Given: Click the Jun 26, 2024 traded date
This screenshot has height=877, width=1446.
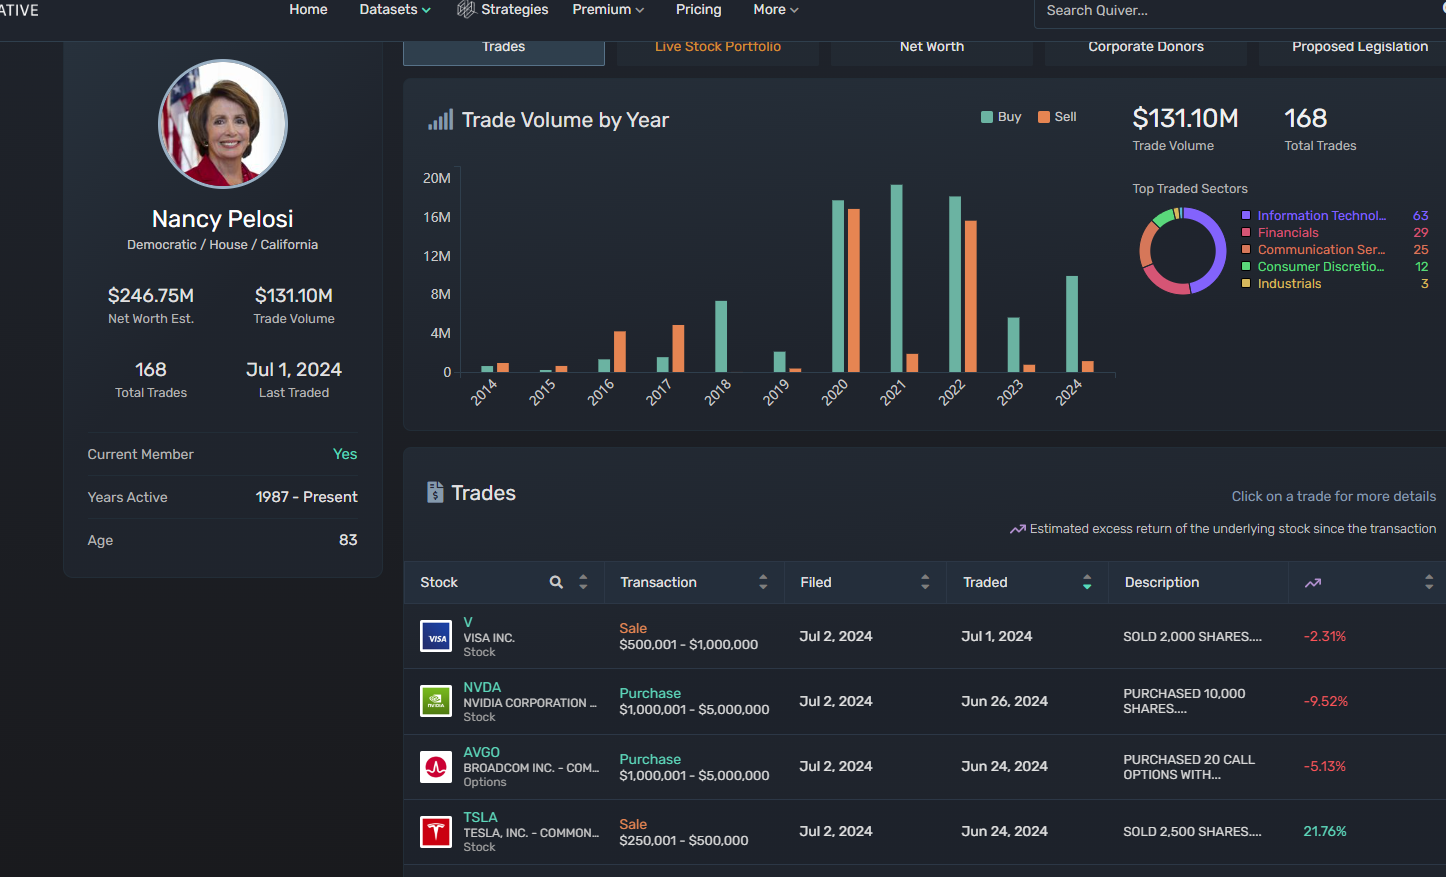Looking at the screenshot, I should point(1004,701).
